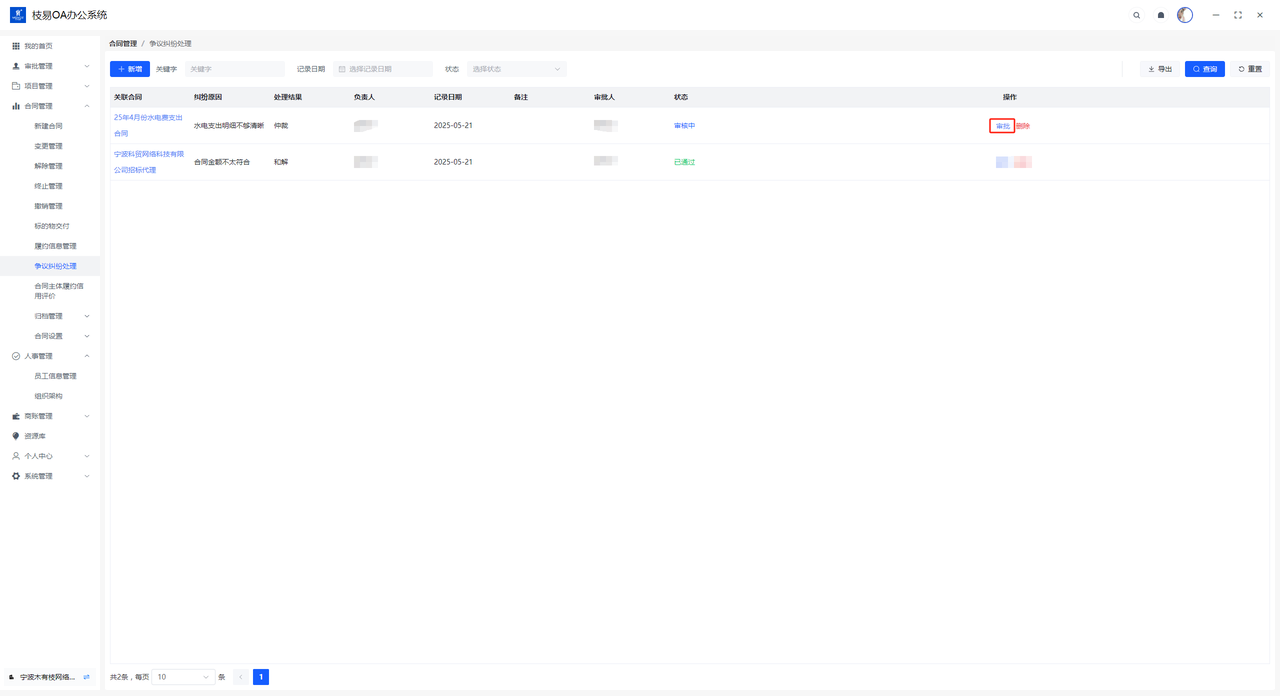
Task: Click the 资源库 location pin icon
Action: (15, 436)
